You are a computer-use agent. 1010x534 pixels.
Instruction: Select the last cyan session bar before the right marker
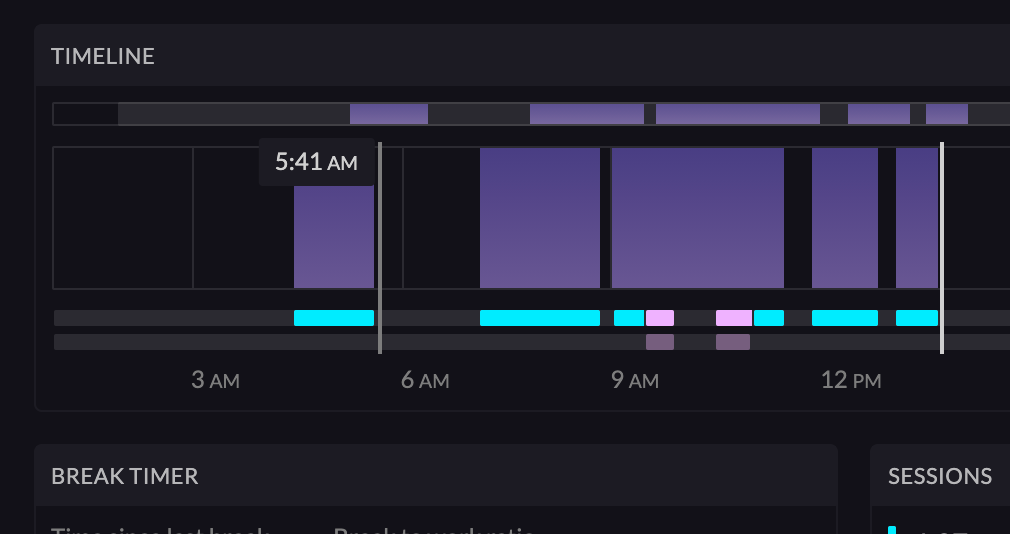coord(917,318)
